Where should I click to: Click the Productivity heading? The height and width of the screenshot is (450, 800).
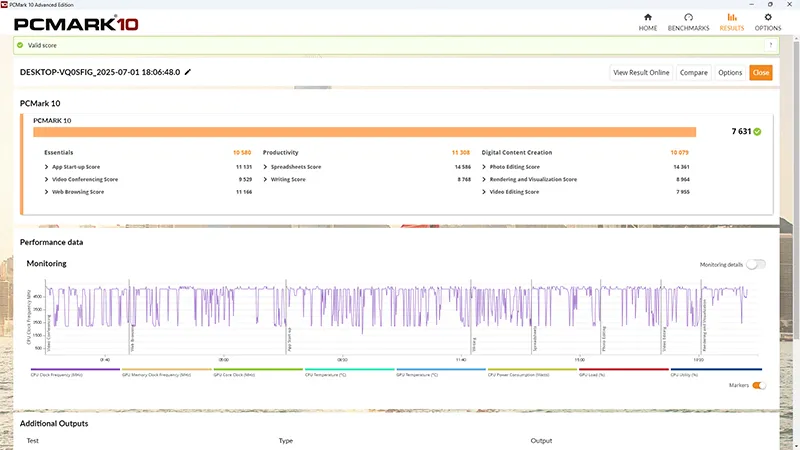pos(281,153)
